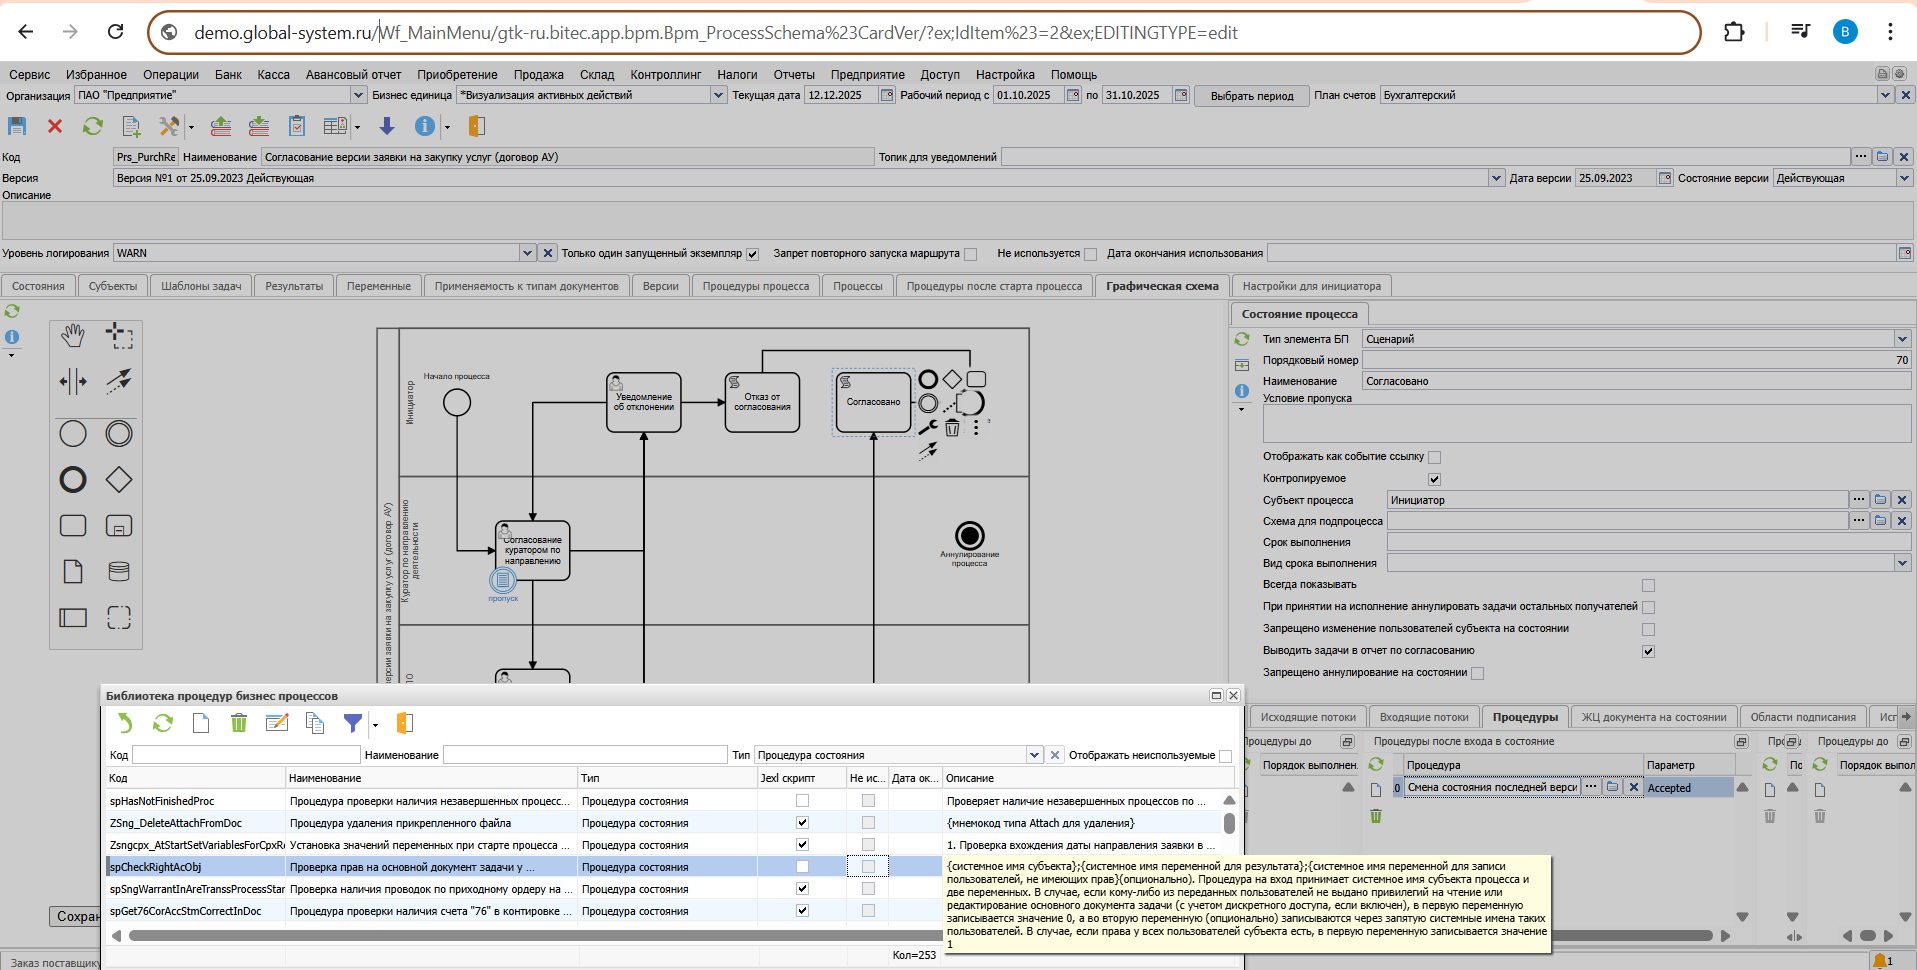This screenshot has width=1917, height=970.
Task: Choose the connection arrows tool
Action: pyautogui.click(x=119, y=381)
